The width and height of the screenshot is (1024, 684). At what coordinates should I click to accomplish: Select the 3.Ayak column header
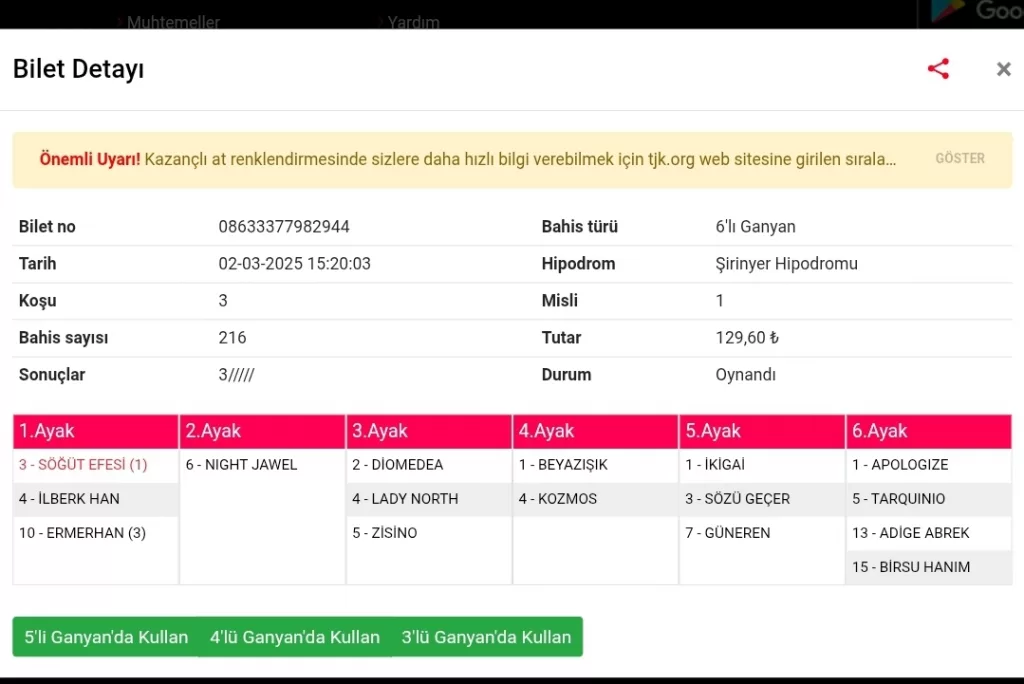click(x=429, y=431)
